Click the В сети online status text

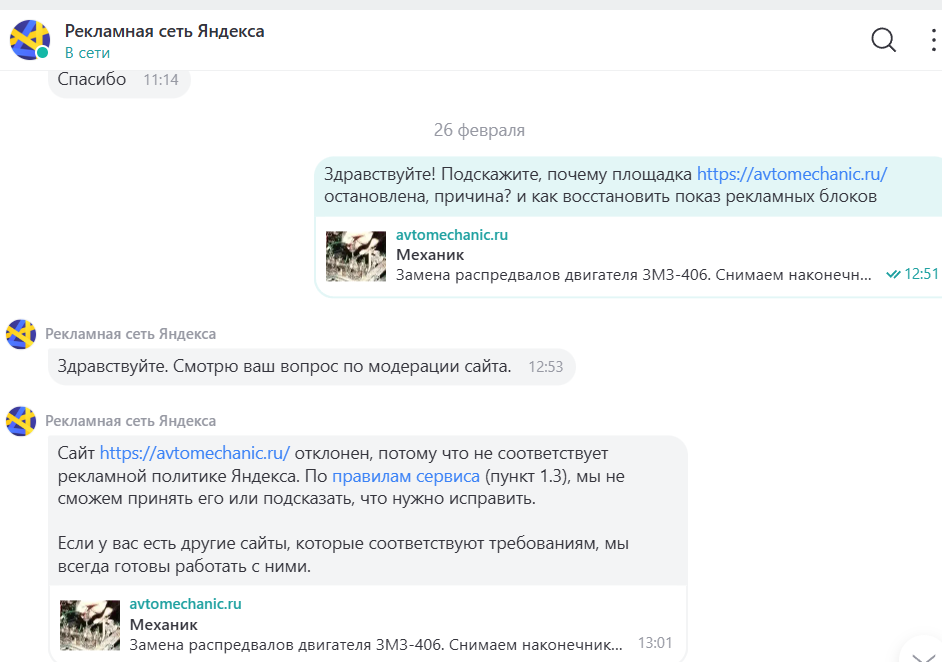point(87,53)
